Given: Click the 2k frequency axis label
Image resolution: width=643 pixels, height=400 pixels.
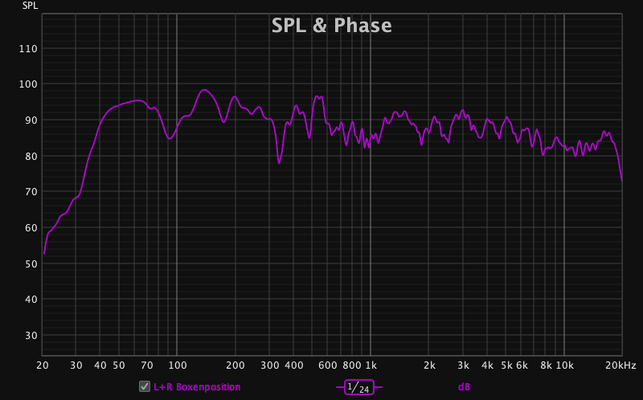Looking at the screenshot, I should (429, 365).
